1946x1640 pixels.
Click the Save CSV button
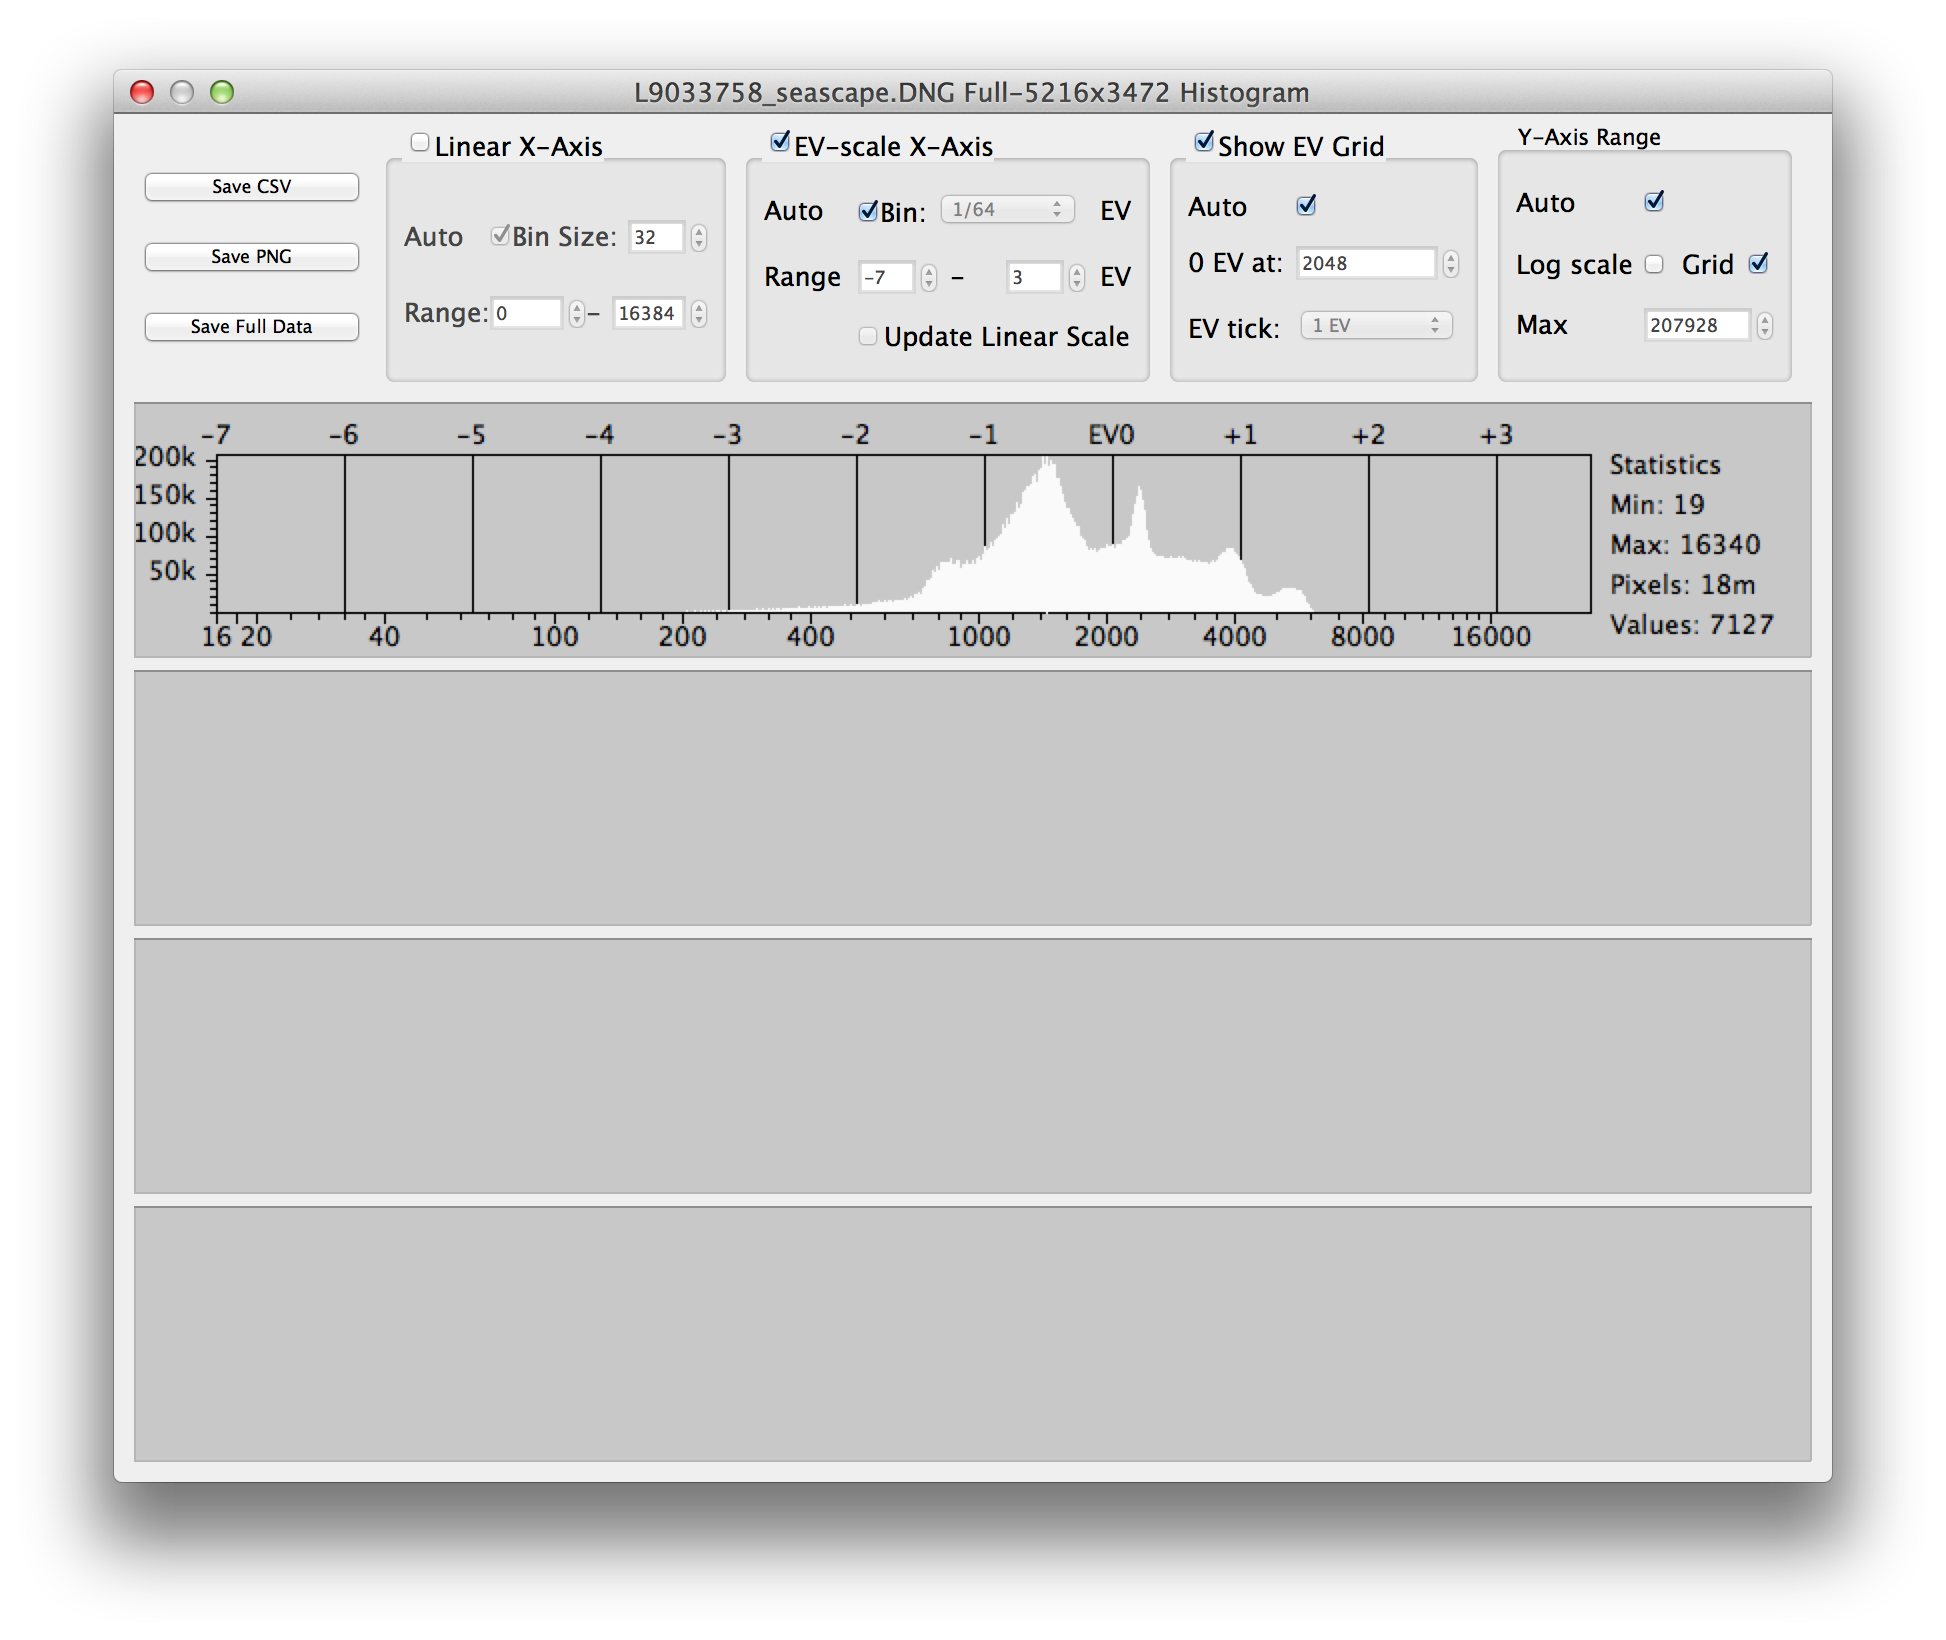click(251, 187)
